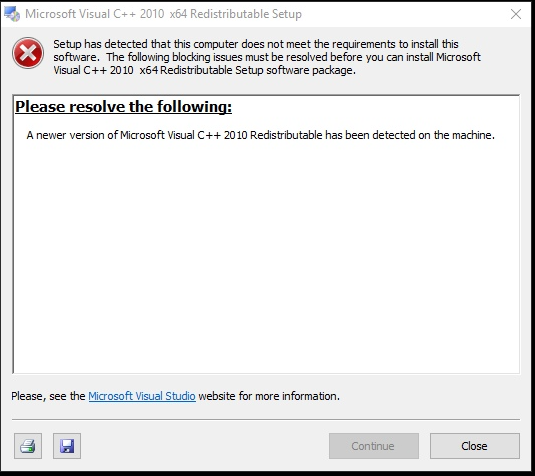Click the printer icon button

point(28,446)
